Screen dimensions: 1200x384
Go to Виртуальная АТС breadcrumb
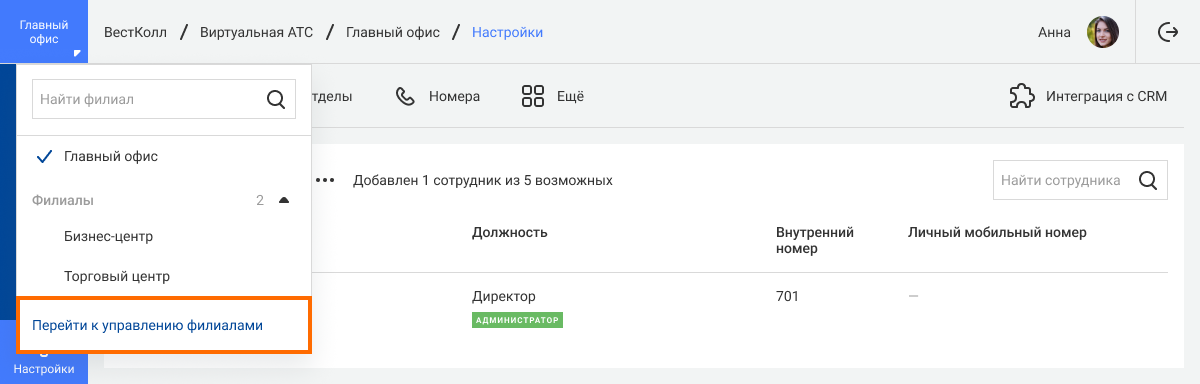point(256,32)
